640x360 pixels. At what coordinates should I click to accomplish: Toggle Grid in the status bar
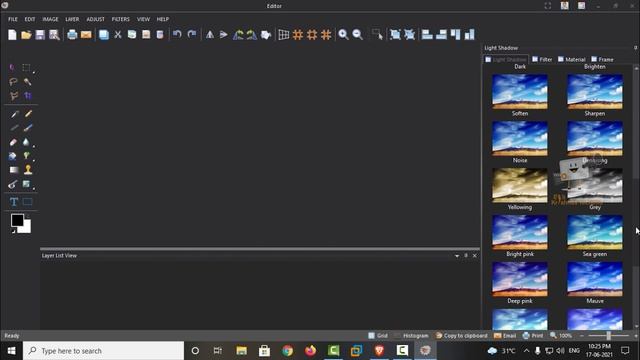tap(378, 336)
